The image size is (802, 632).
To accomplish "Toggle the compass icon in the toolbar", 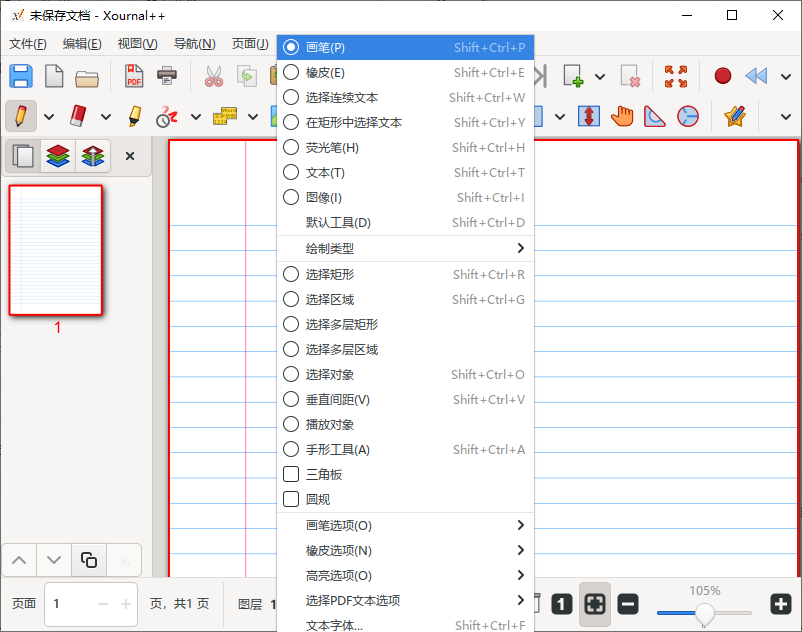I will 687,116.
